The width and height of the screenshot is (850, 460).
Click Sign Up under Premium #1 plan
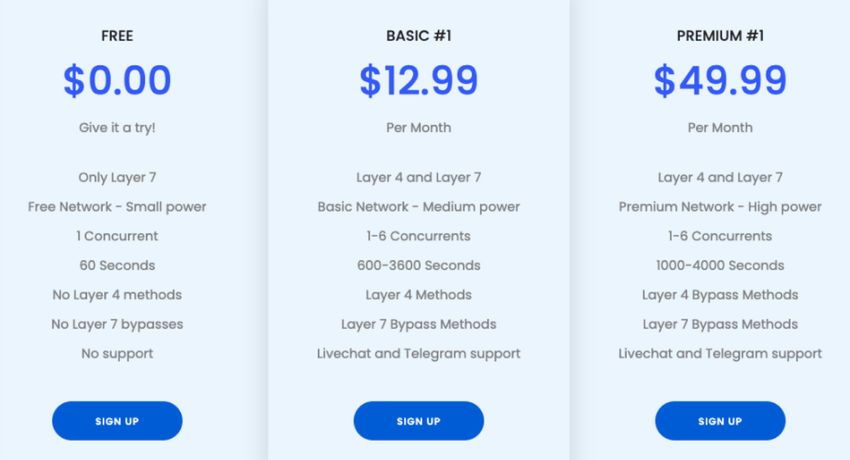[x=720, y=421]
